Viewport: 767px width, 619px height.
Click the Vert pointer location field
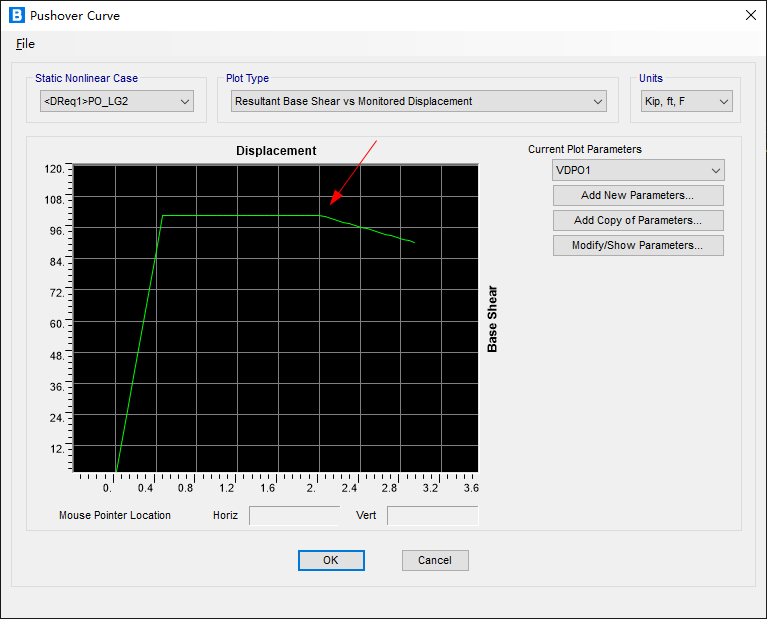click(x=432, y=516)
